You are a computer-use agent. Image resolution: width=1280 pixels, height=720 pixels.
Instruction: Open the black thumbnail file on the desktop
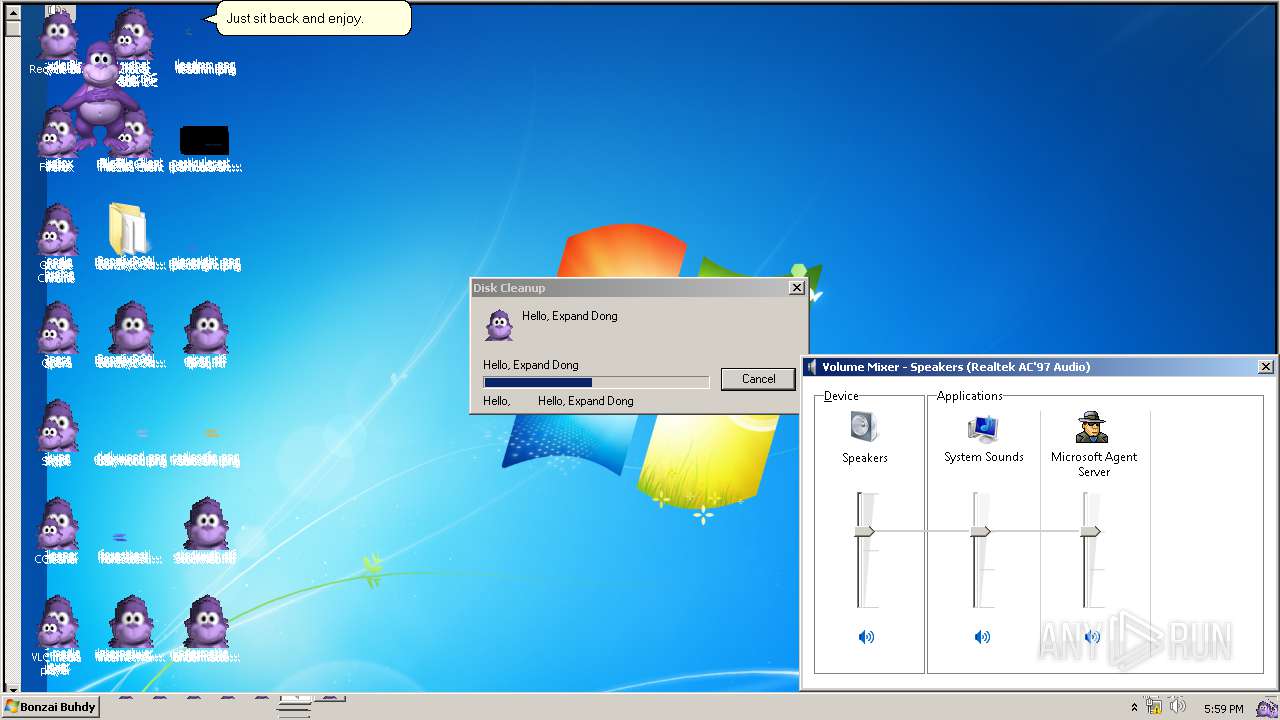pos(205,140)
